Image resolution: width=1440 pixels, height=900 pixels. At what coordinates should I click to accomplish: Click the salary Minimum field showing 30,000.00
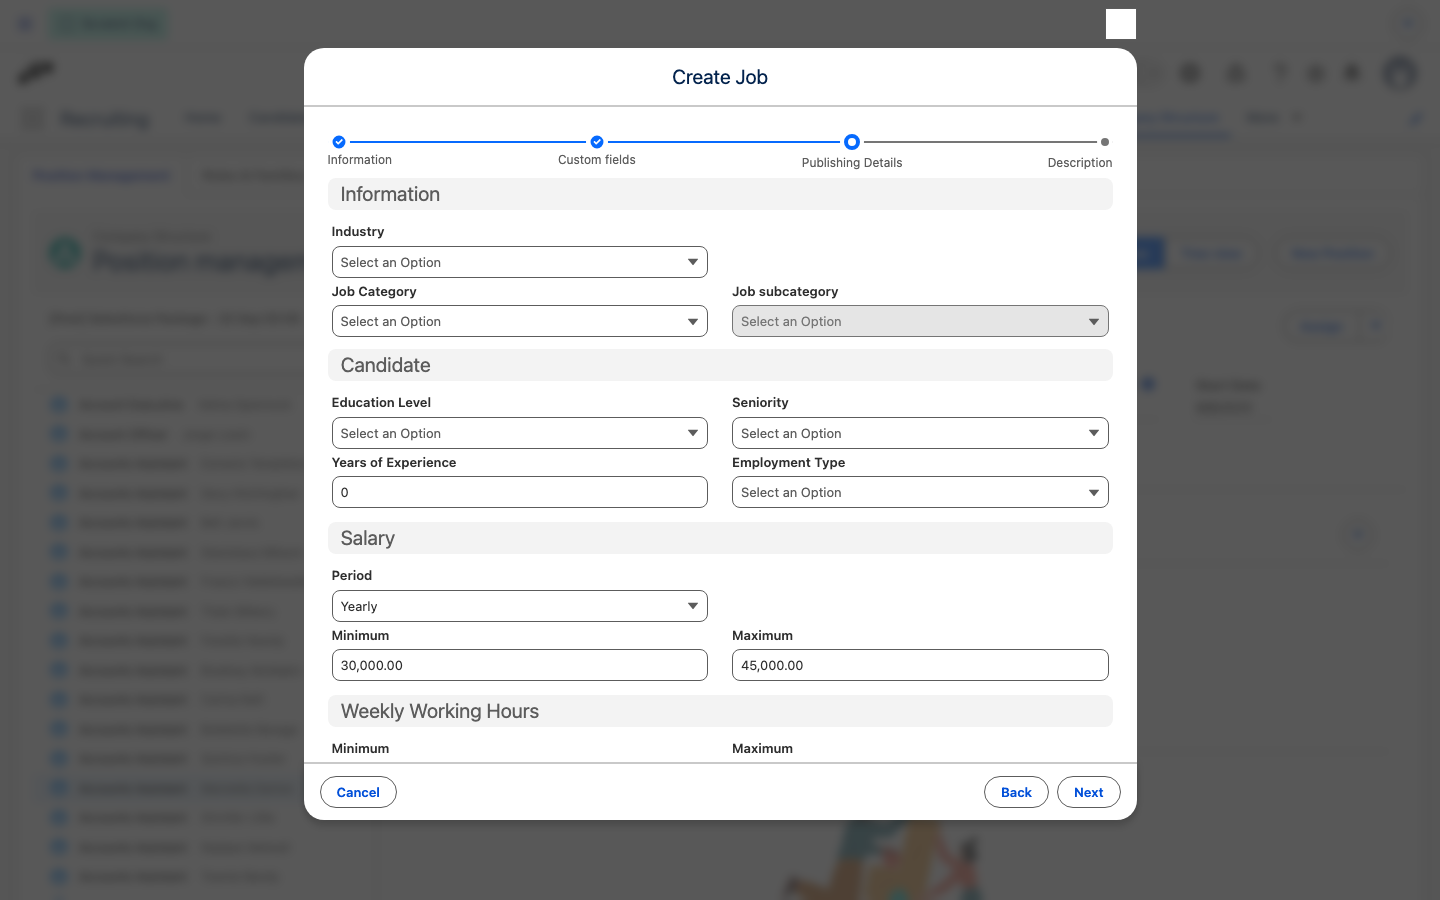(519, 665)
